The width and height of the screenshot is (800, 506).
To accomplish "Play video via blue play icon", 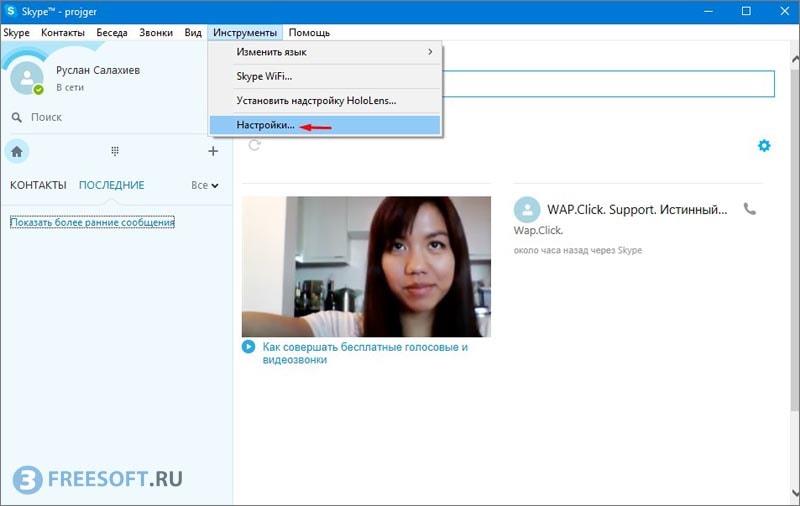I will [x=248, y=347].
